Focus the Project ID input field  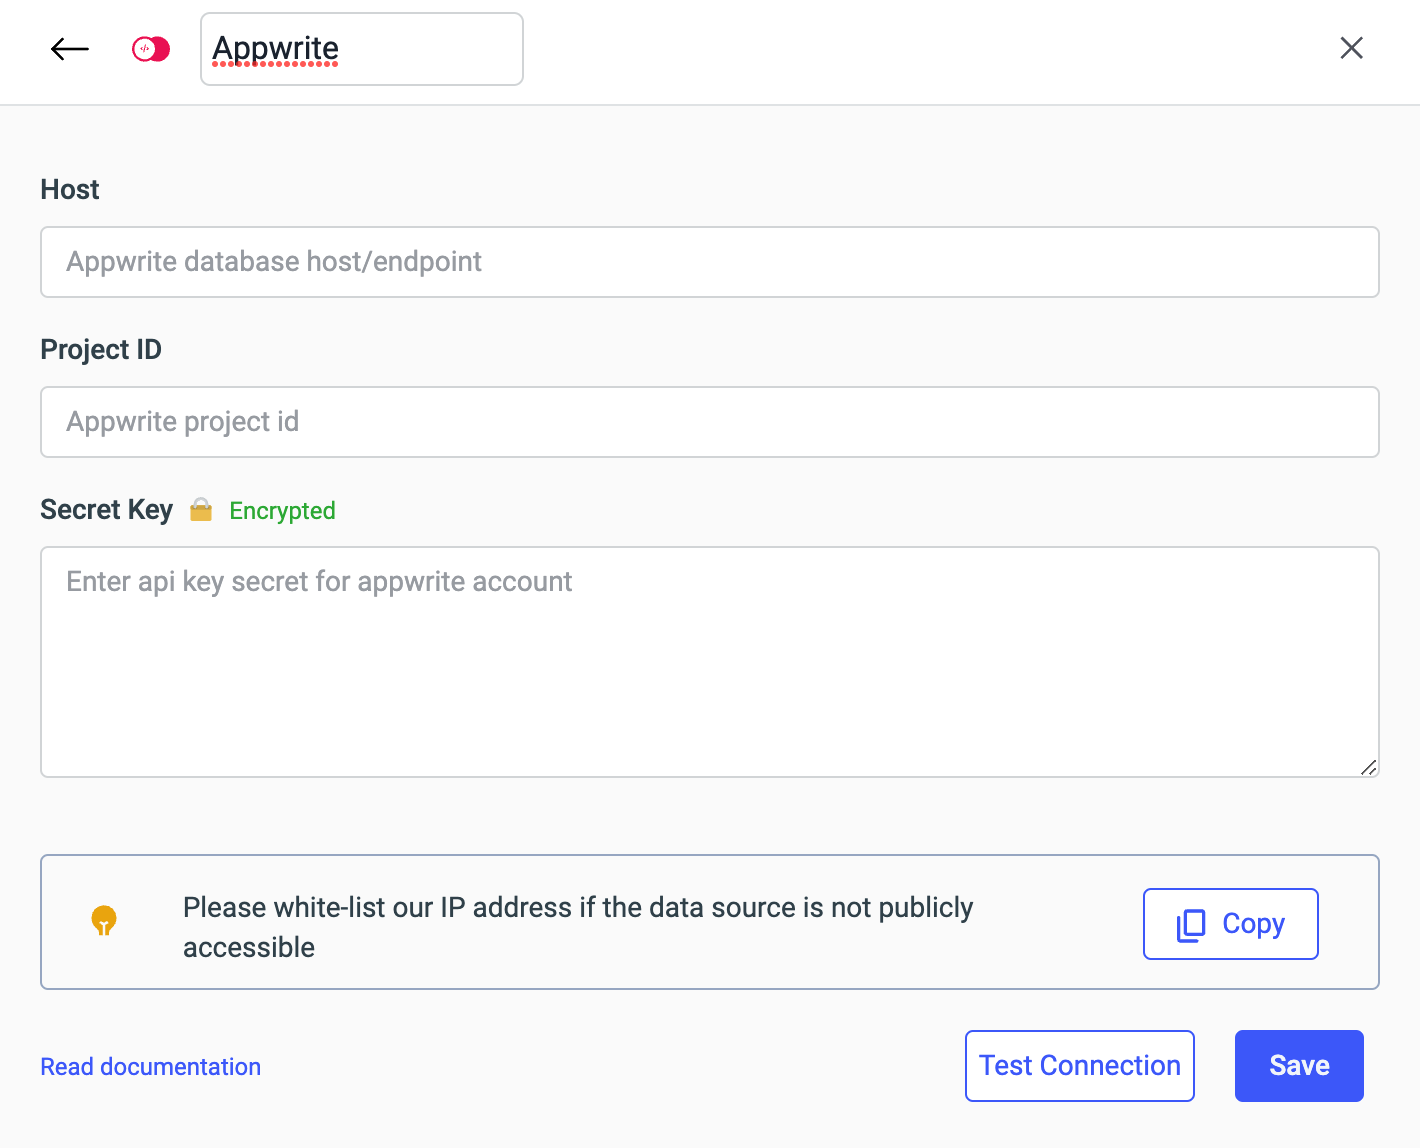[x=709, y=422]
